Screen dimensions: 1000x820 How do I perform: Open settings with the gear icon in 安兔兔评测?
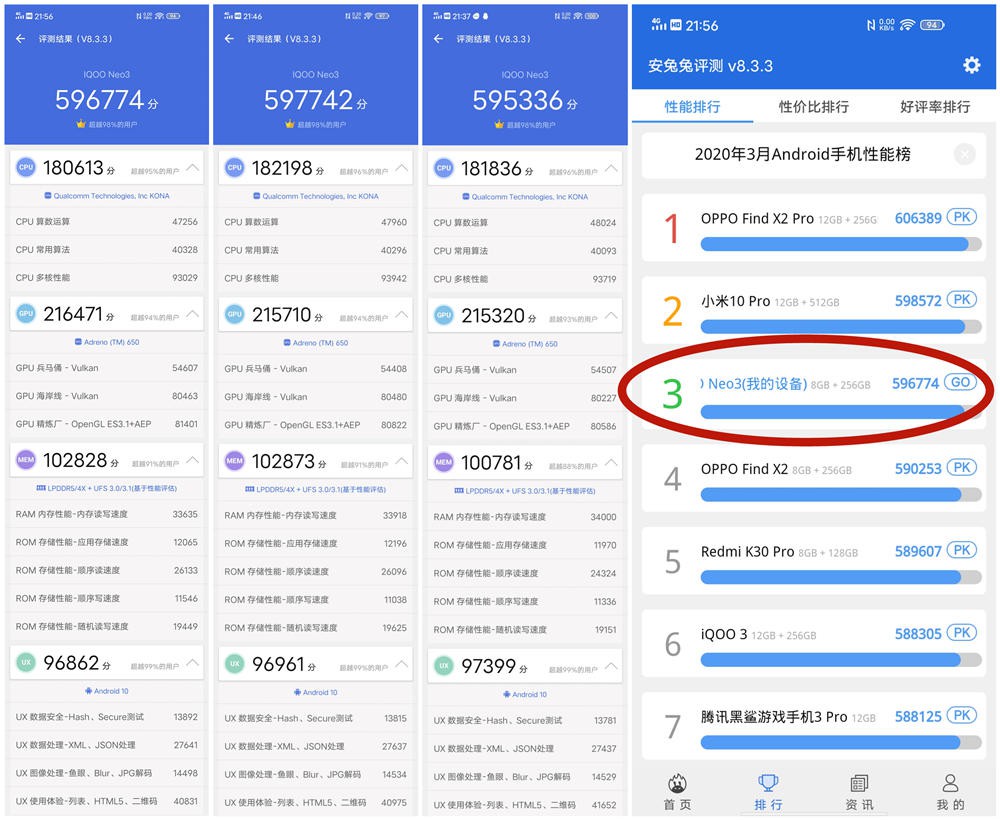971,65
